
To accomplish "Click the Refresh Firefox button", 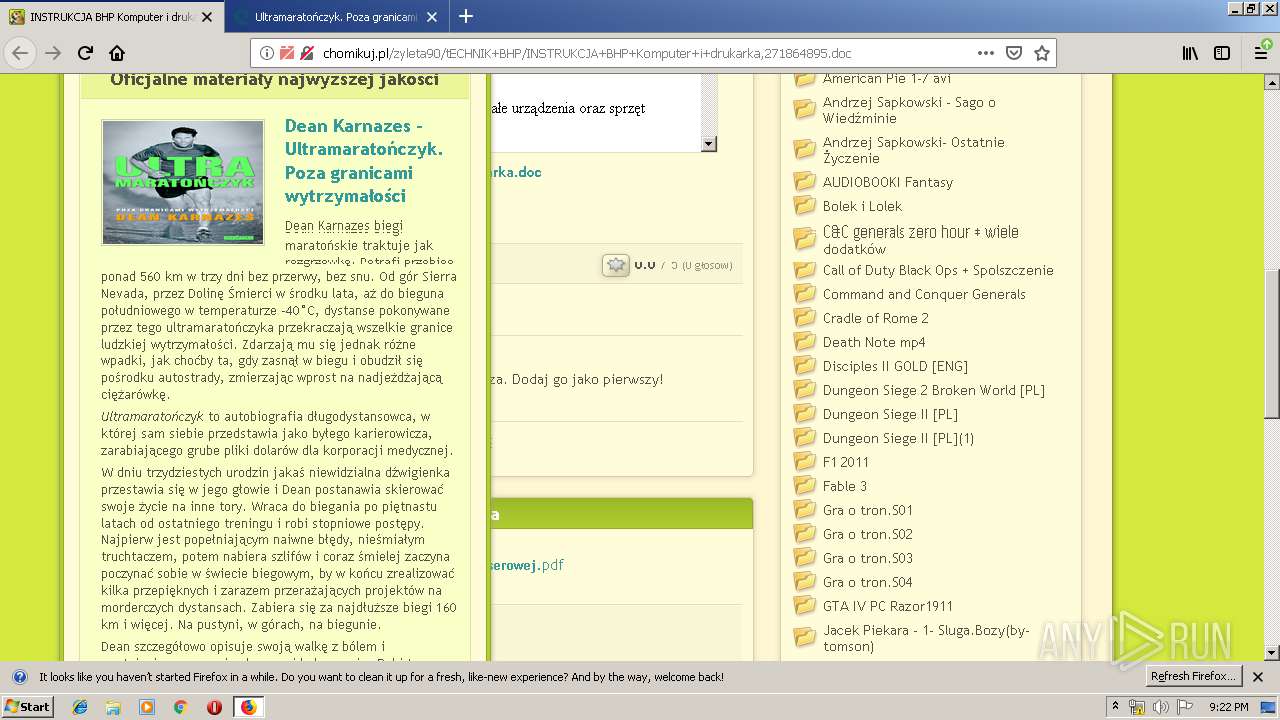I will 1193,677.
